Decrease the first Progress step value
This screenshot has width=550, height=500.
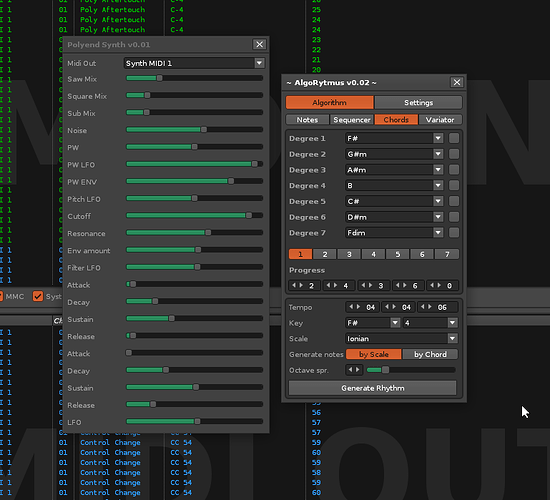tap(294, 285)
